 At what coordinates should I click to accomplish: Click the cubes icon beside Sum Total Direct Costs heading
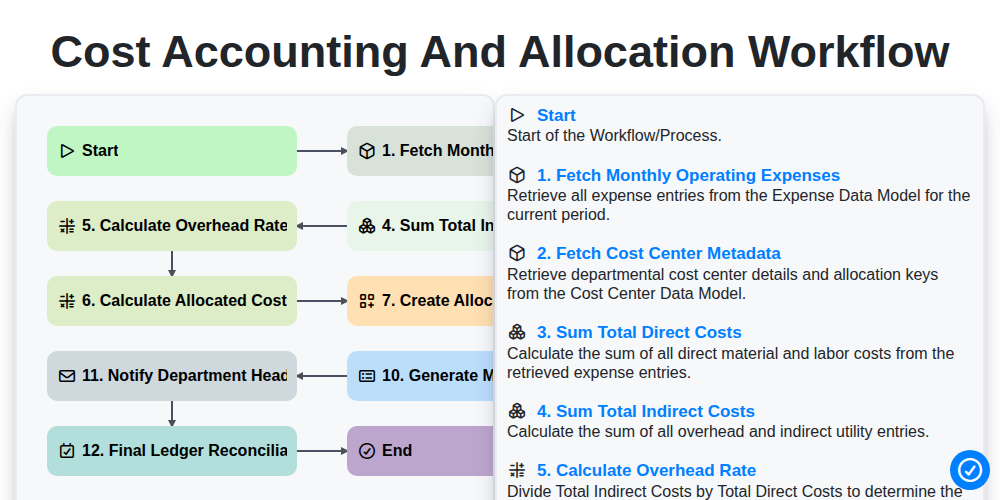click(517, 332)
